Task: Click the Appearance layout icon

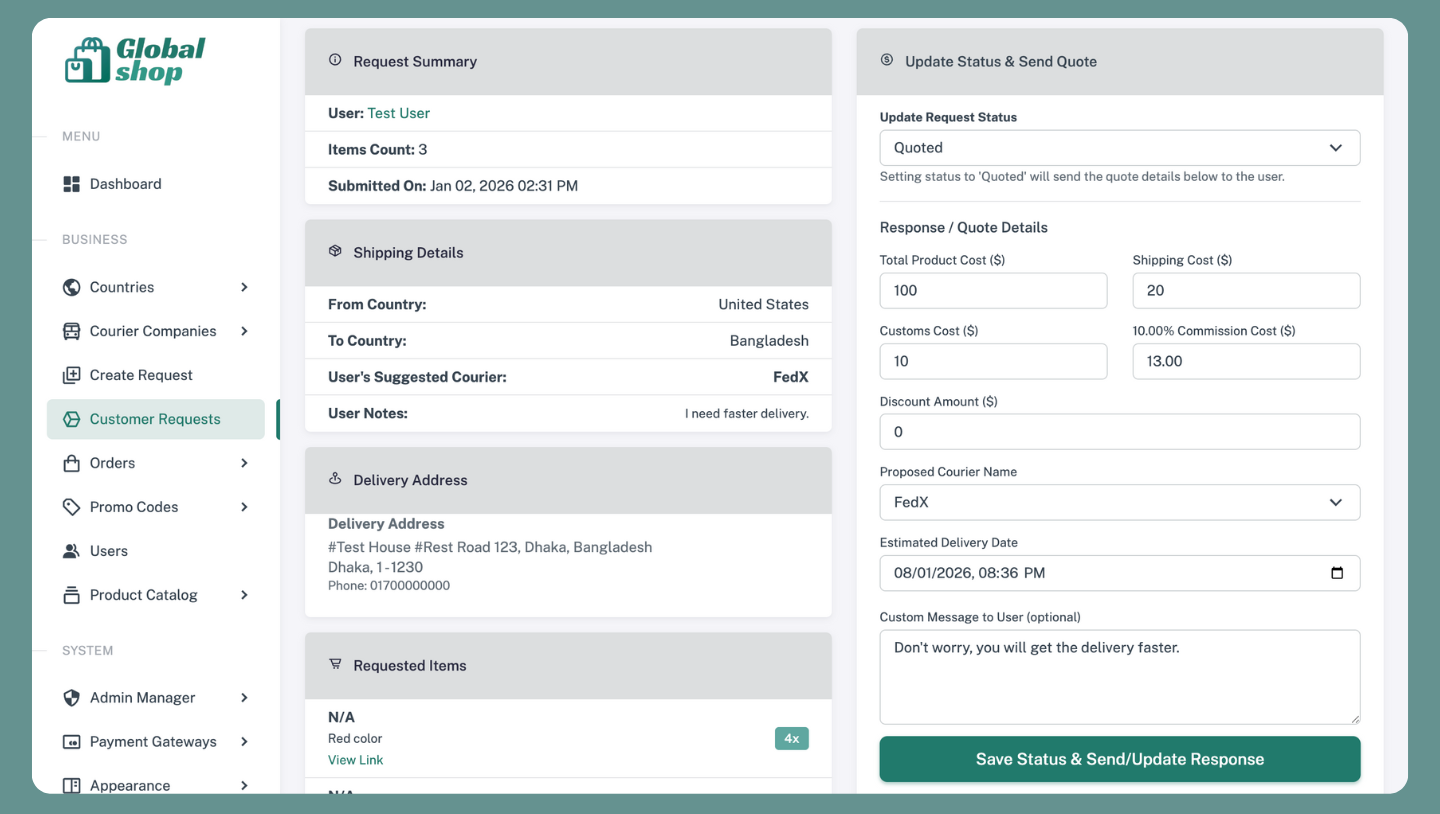Action: pyautogui.click(x=71, y=786)
